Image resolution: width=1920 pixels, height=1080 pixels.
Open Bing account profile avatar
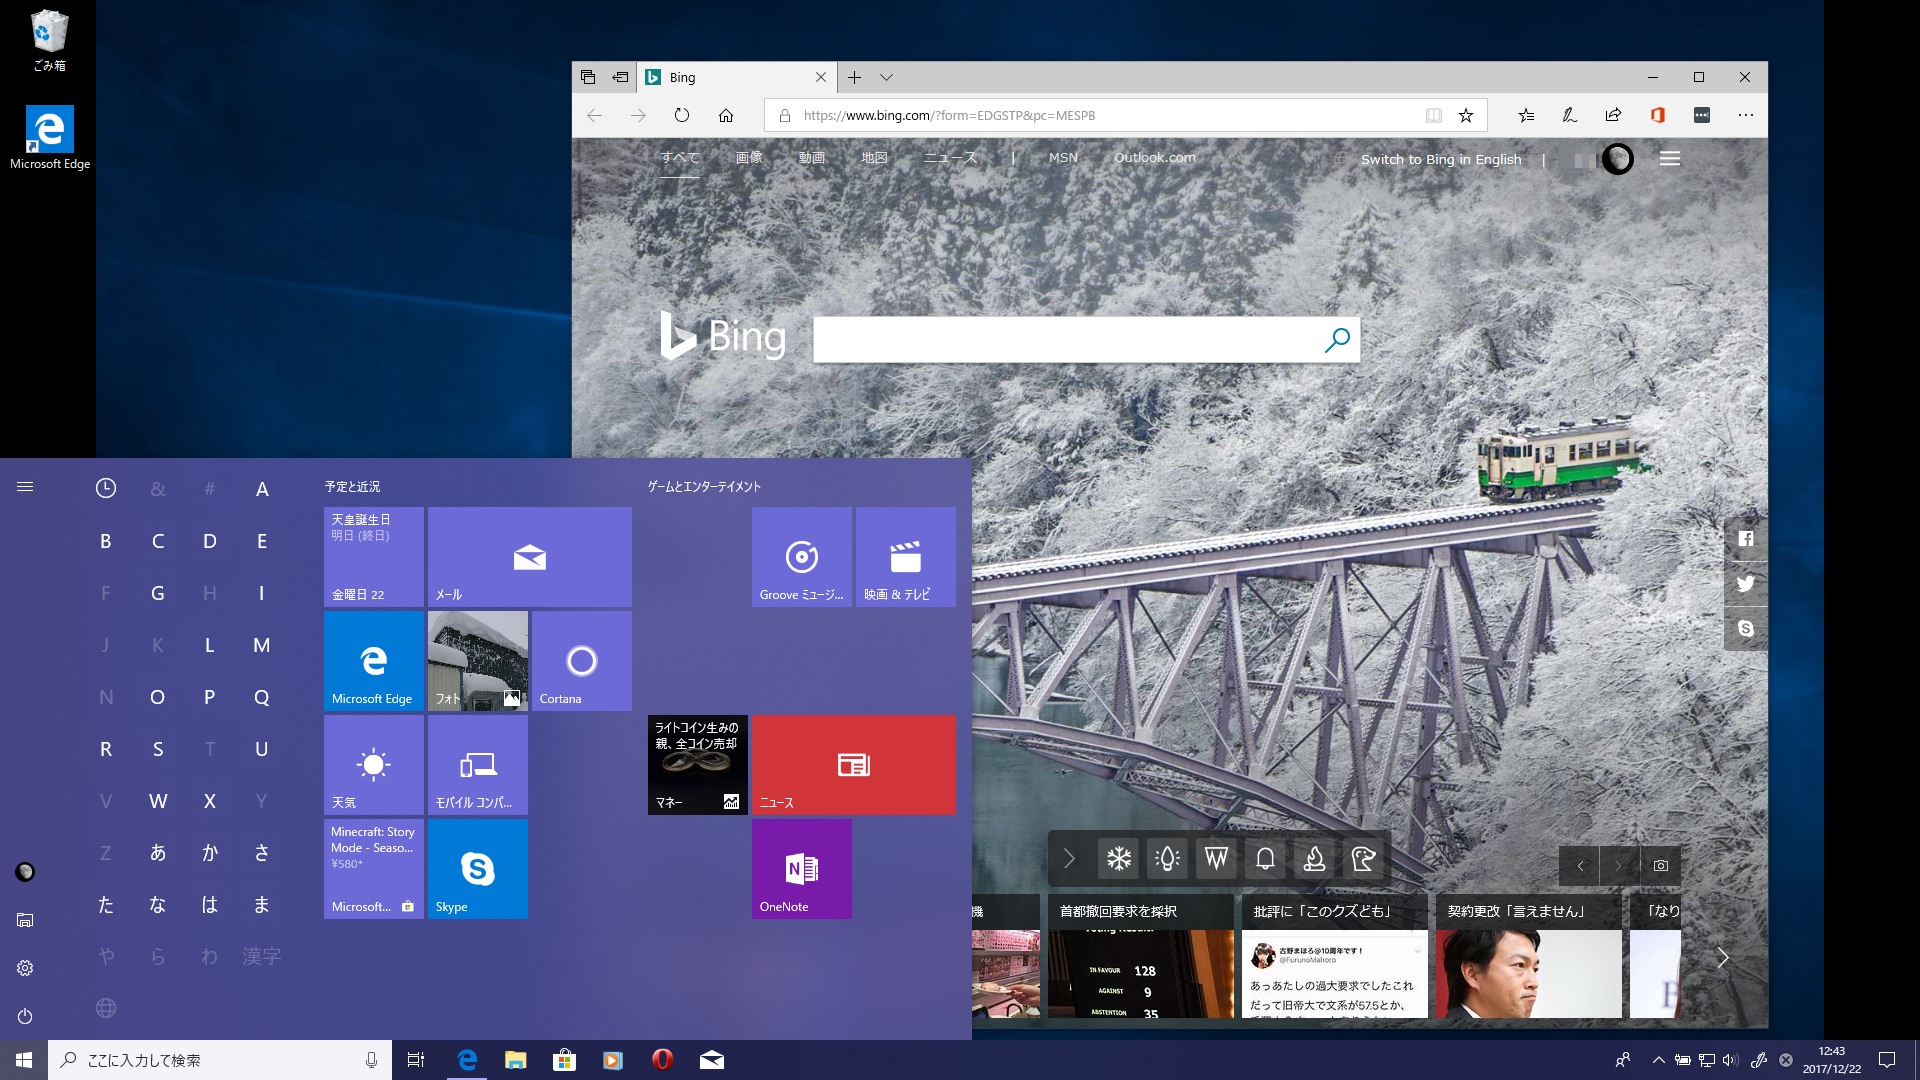[x=1618, y=158]
